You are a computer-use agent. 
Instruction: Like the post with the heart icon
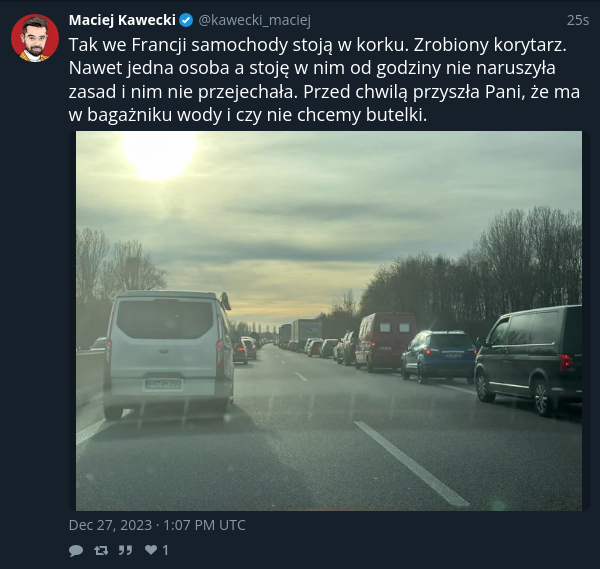tap(151, 550)
